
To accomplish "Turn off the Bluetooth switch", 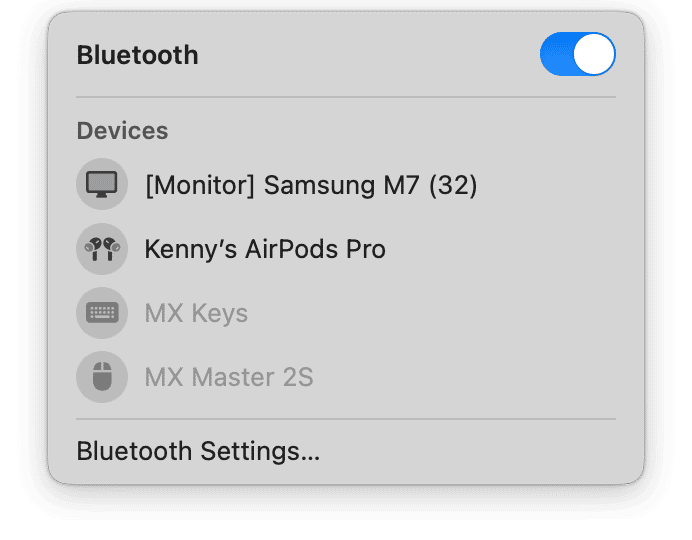I will (x=577, y=54).
